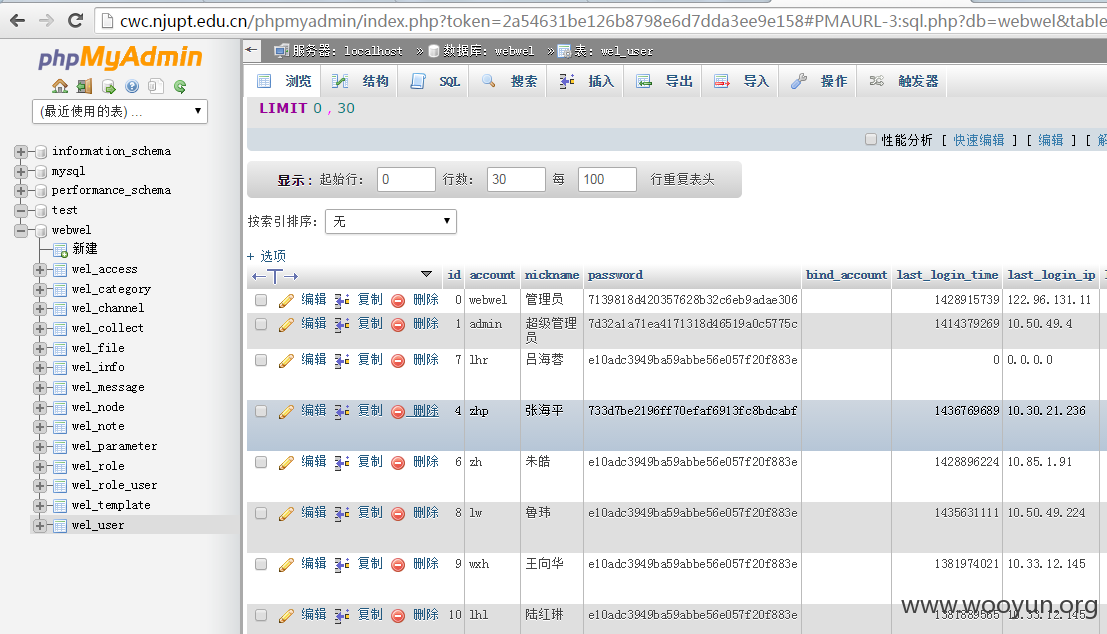Viewport: 1107px width, 634px height.
Task: Collapse navigation panel with the left arrow icon
Action: point(251,49)
